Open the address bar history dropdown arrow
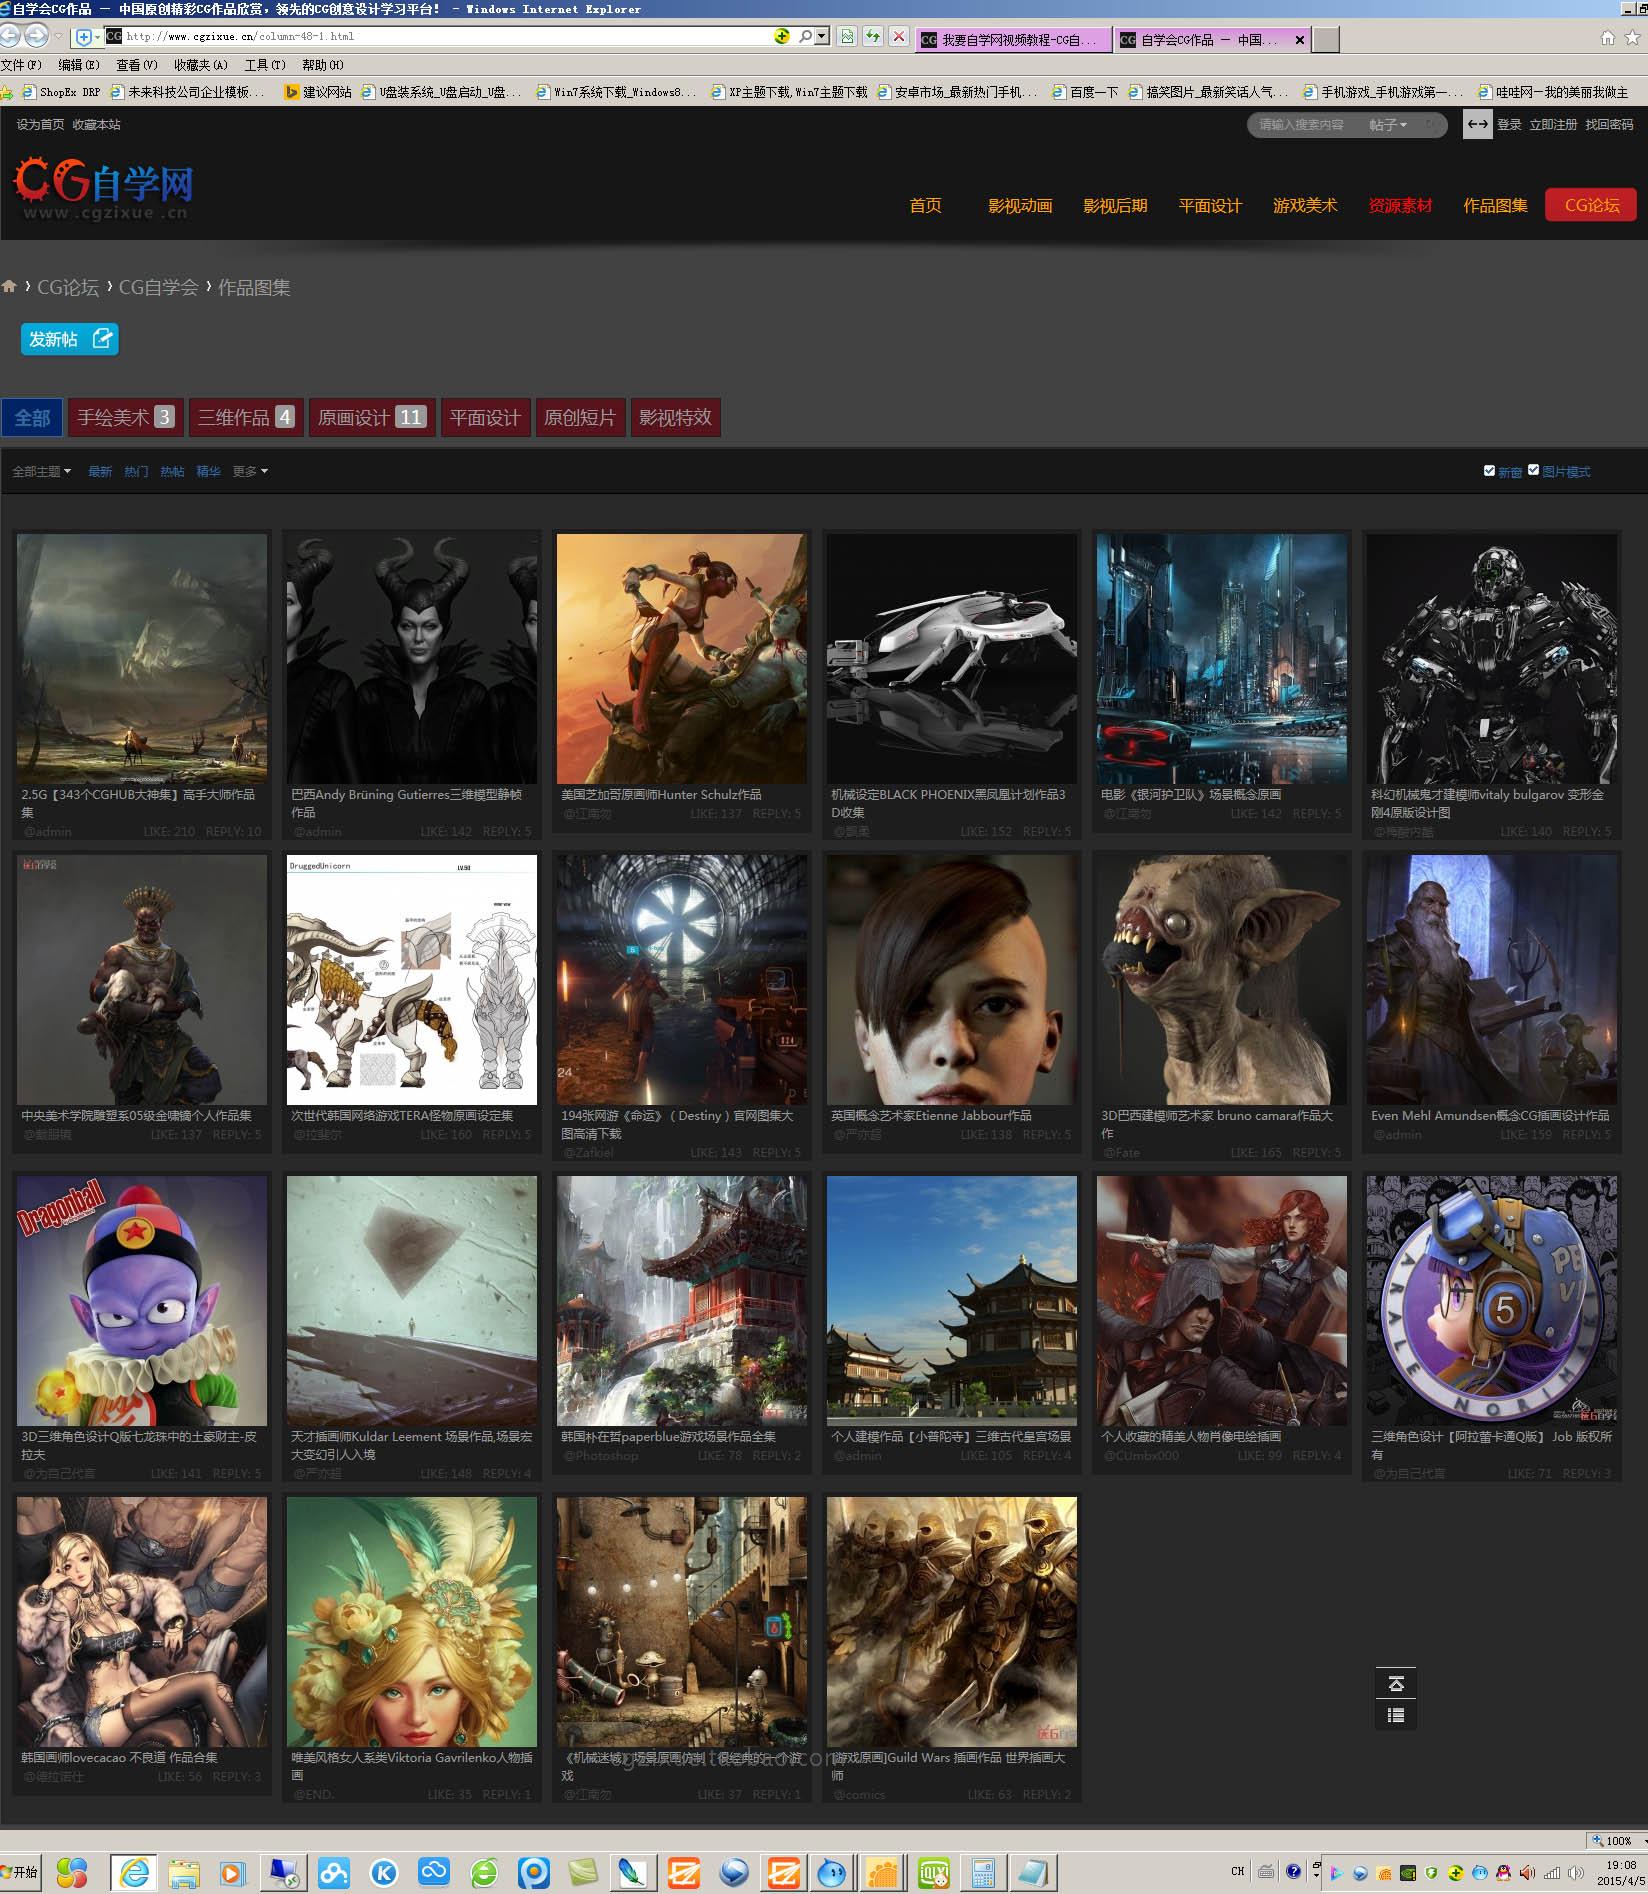Viewport: 1648px width, 1894px height. (822, 36)
